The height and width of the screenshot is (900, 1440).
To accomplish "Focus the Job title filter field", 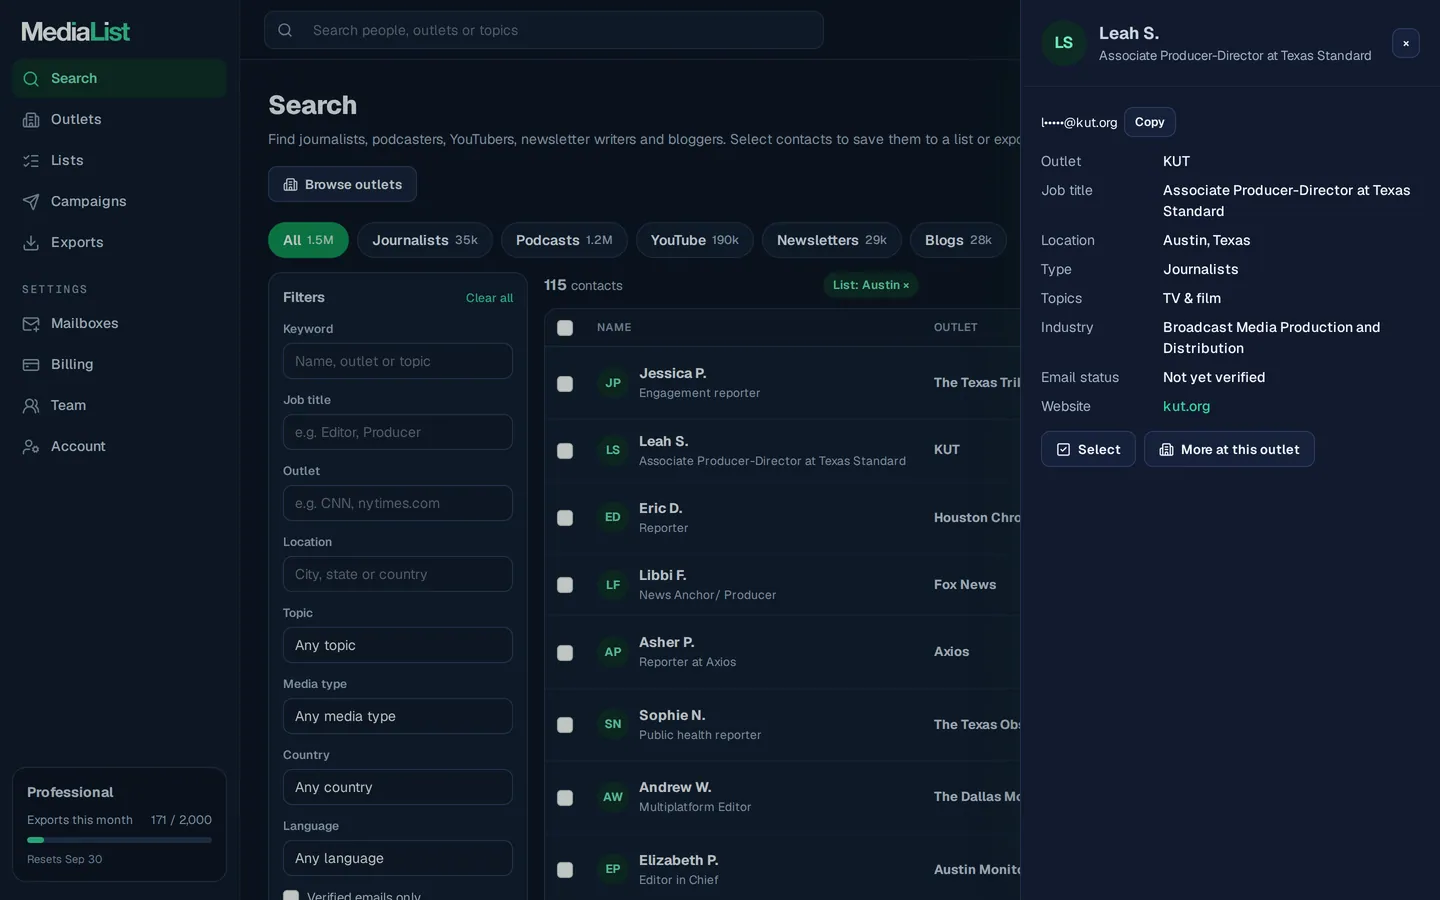I will [398, 432].
